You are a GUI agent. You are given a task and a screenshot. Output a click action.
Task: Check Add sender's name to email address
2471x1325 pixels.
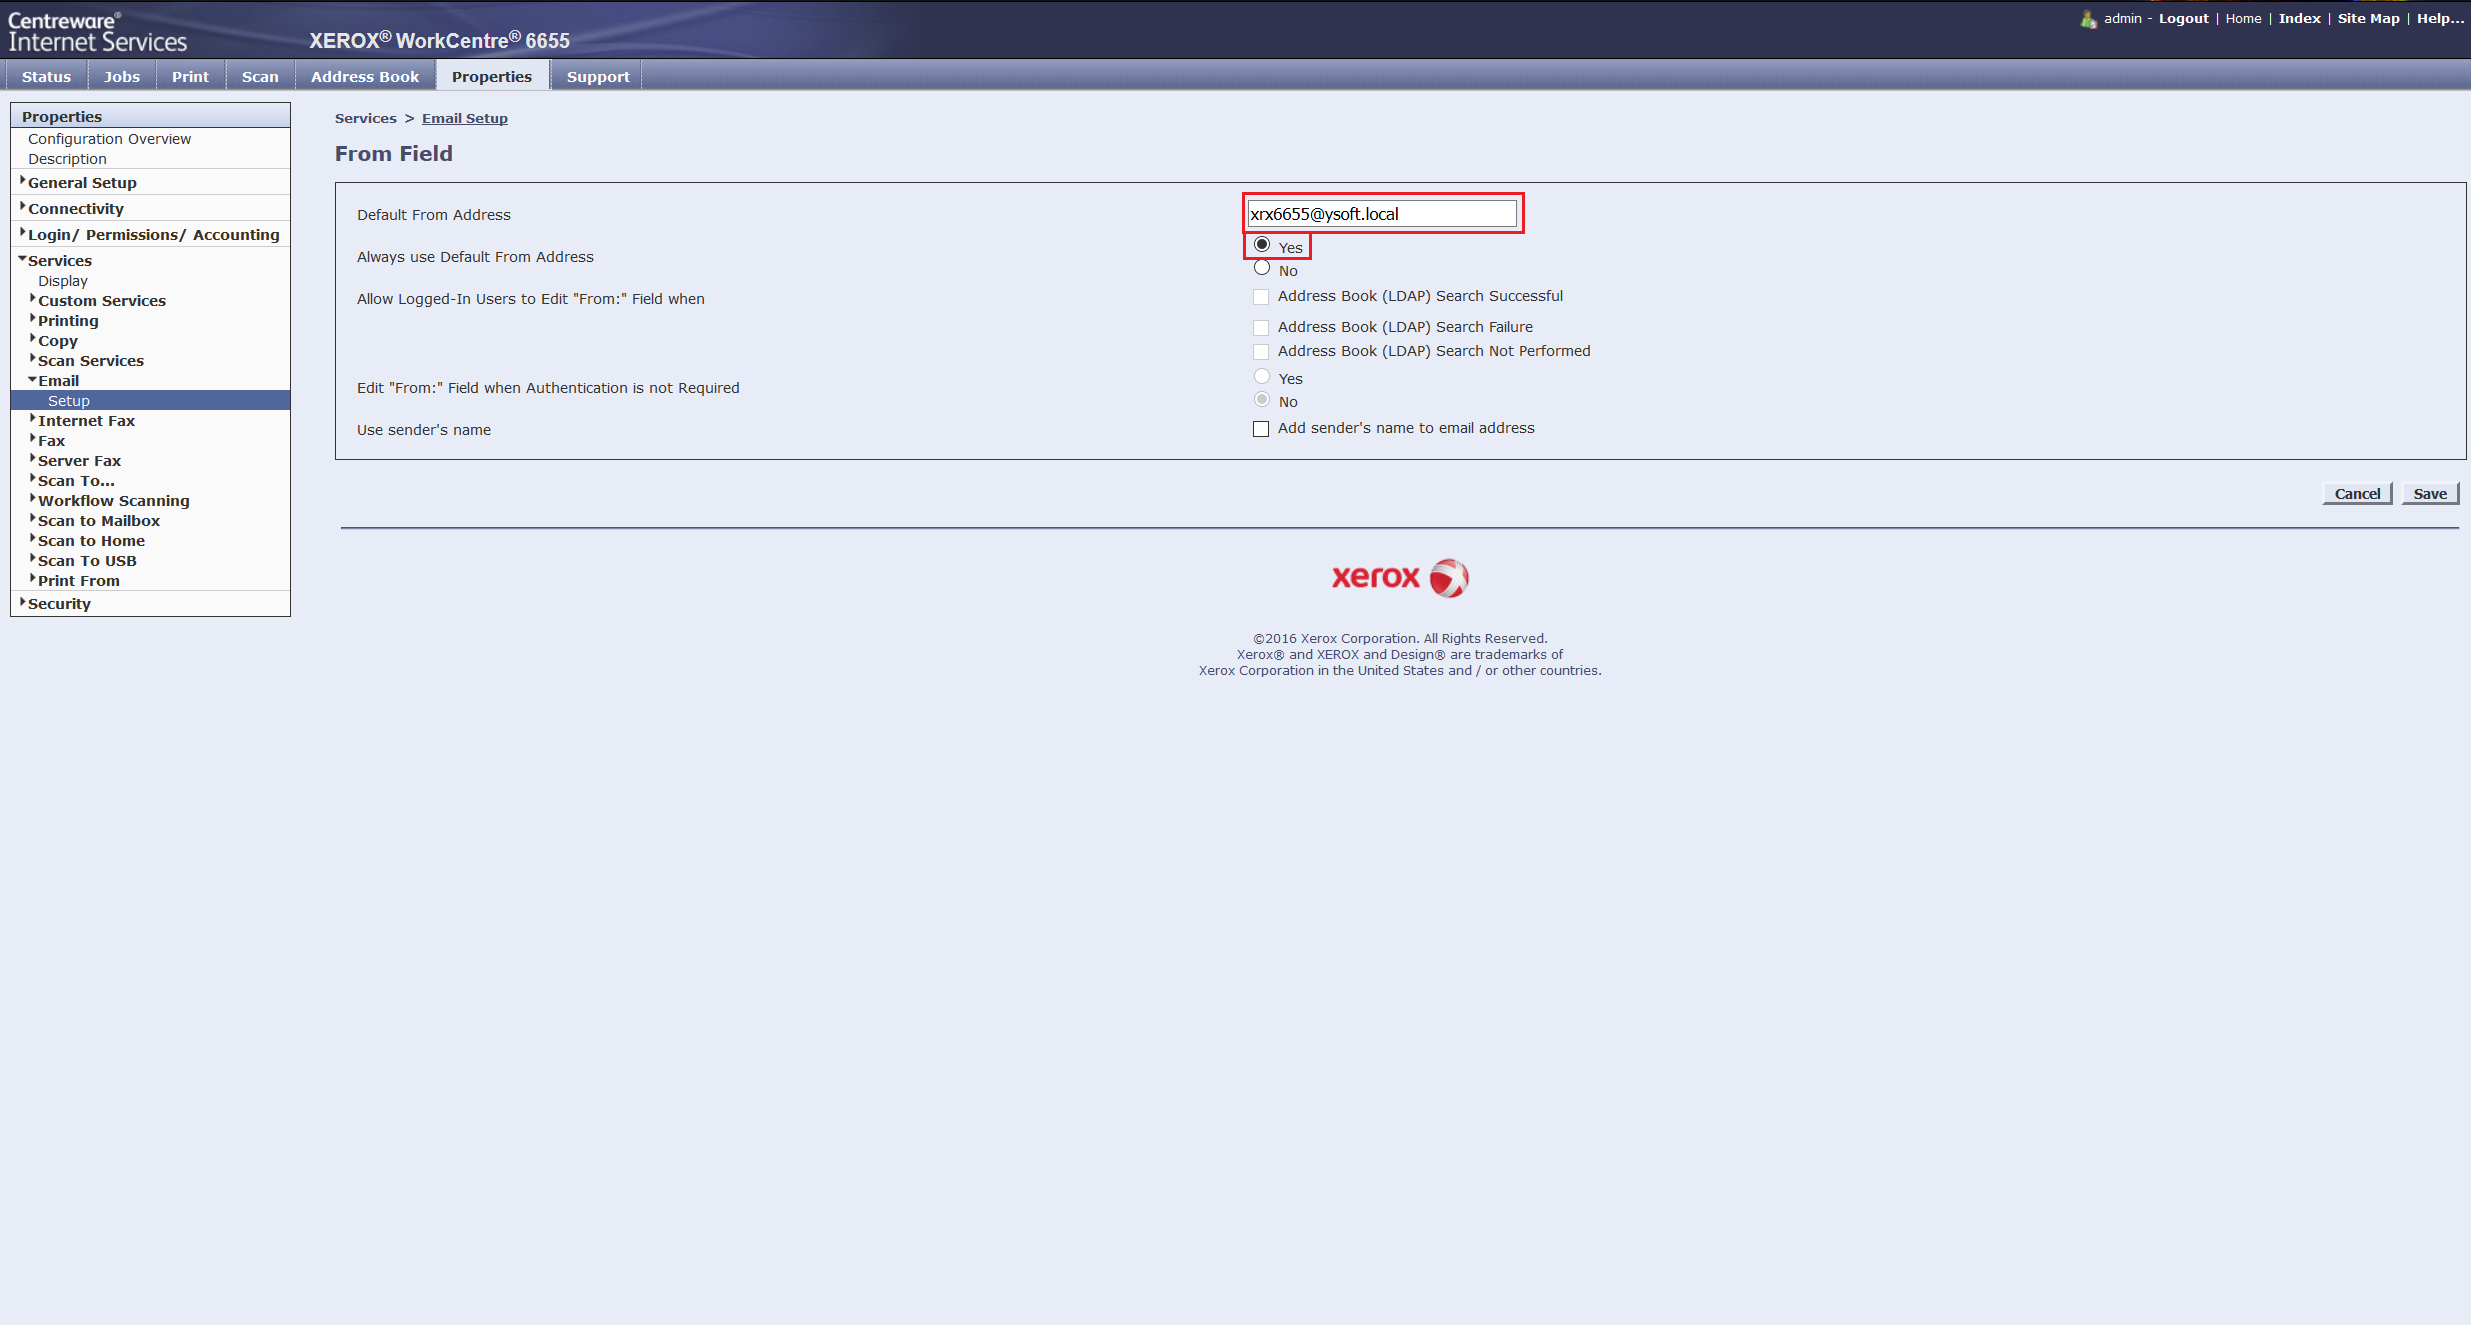1261,428
